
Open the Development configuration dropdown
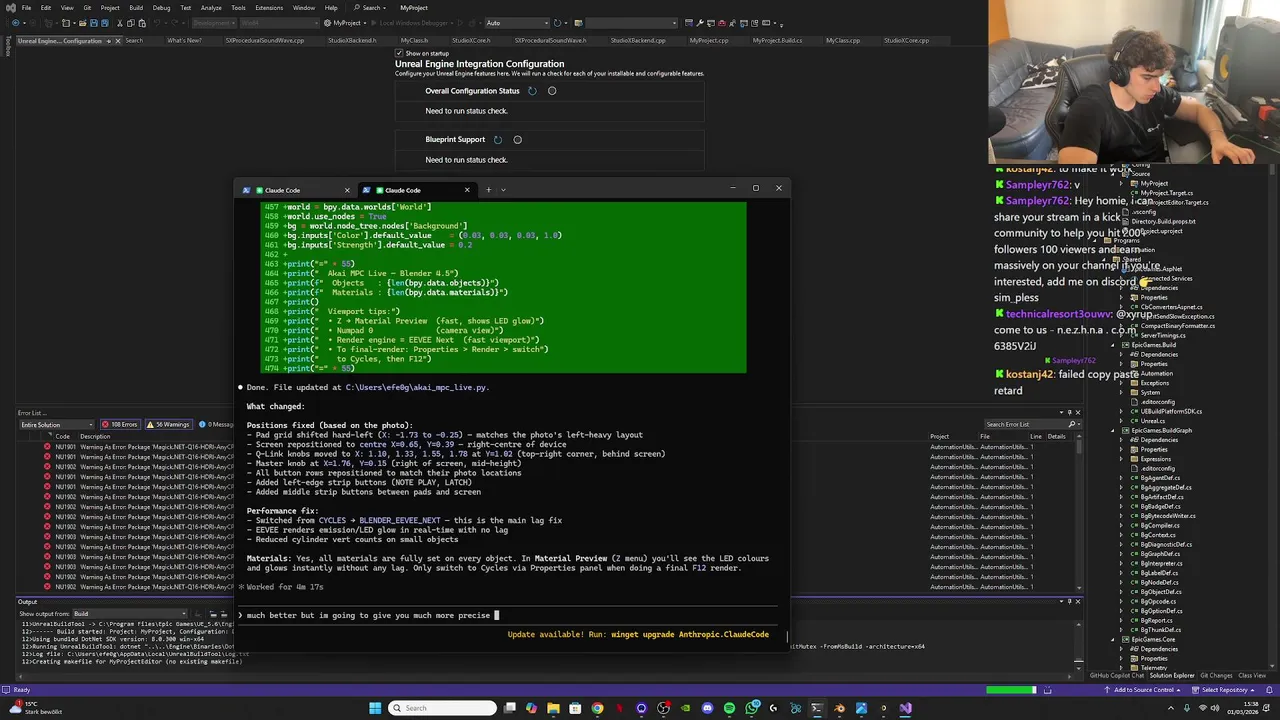(x=213, y=23)
